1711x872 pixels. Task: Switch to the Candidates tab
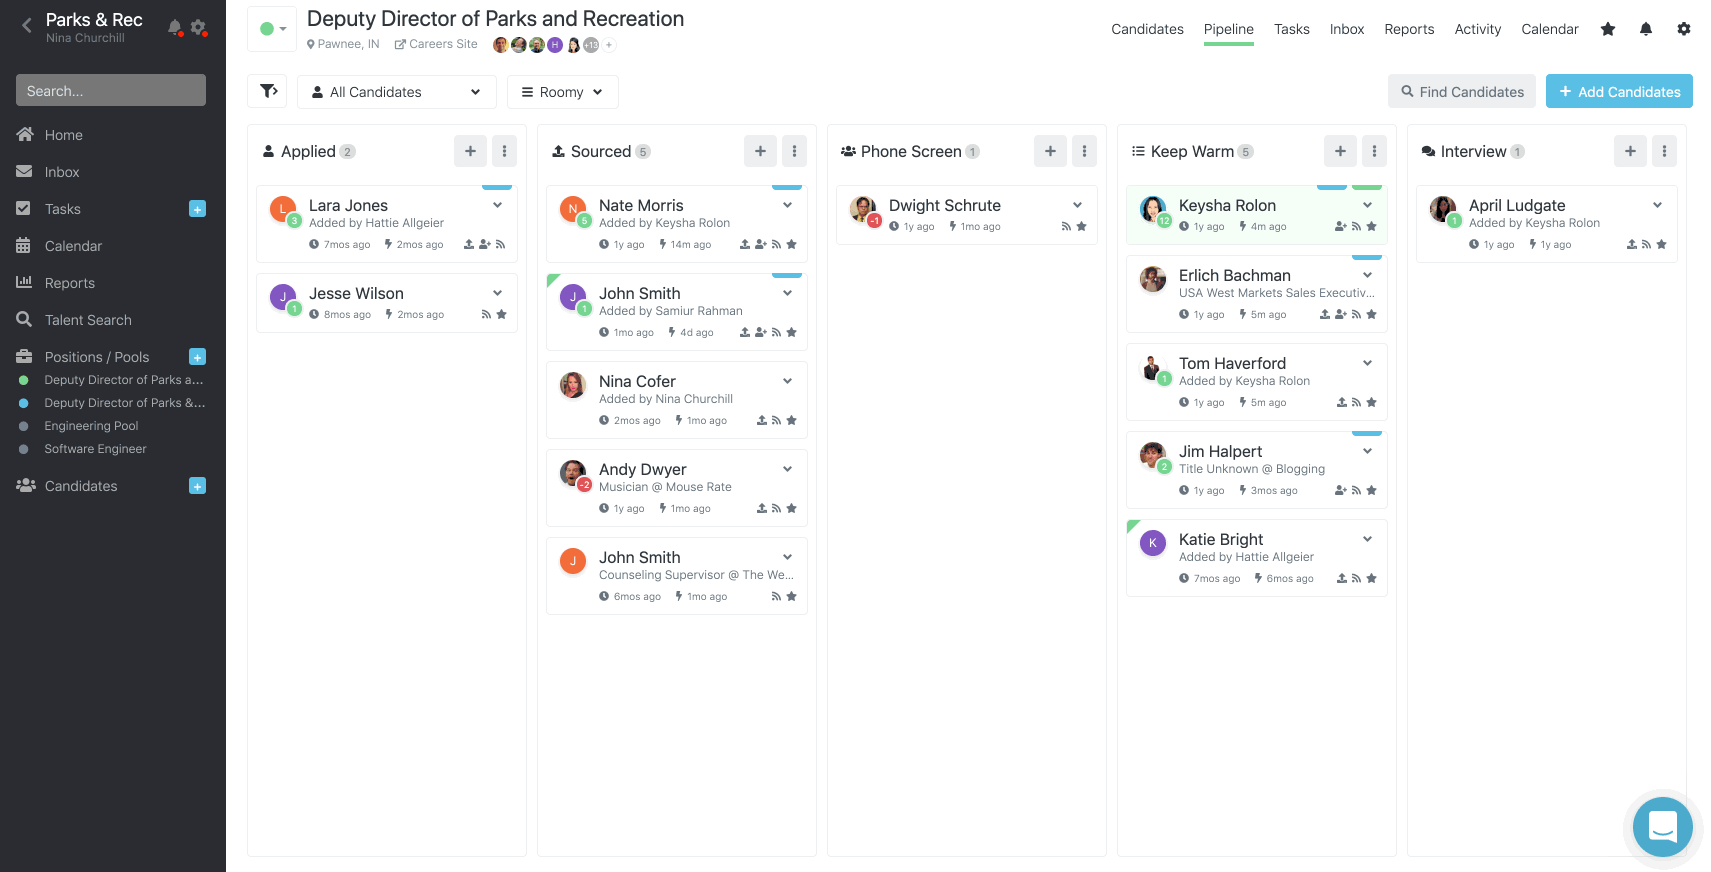pyautogui.click(x=1147, y=29)
